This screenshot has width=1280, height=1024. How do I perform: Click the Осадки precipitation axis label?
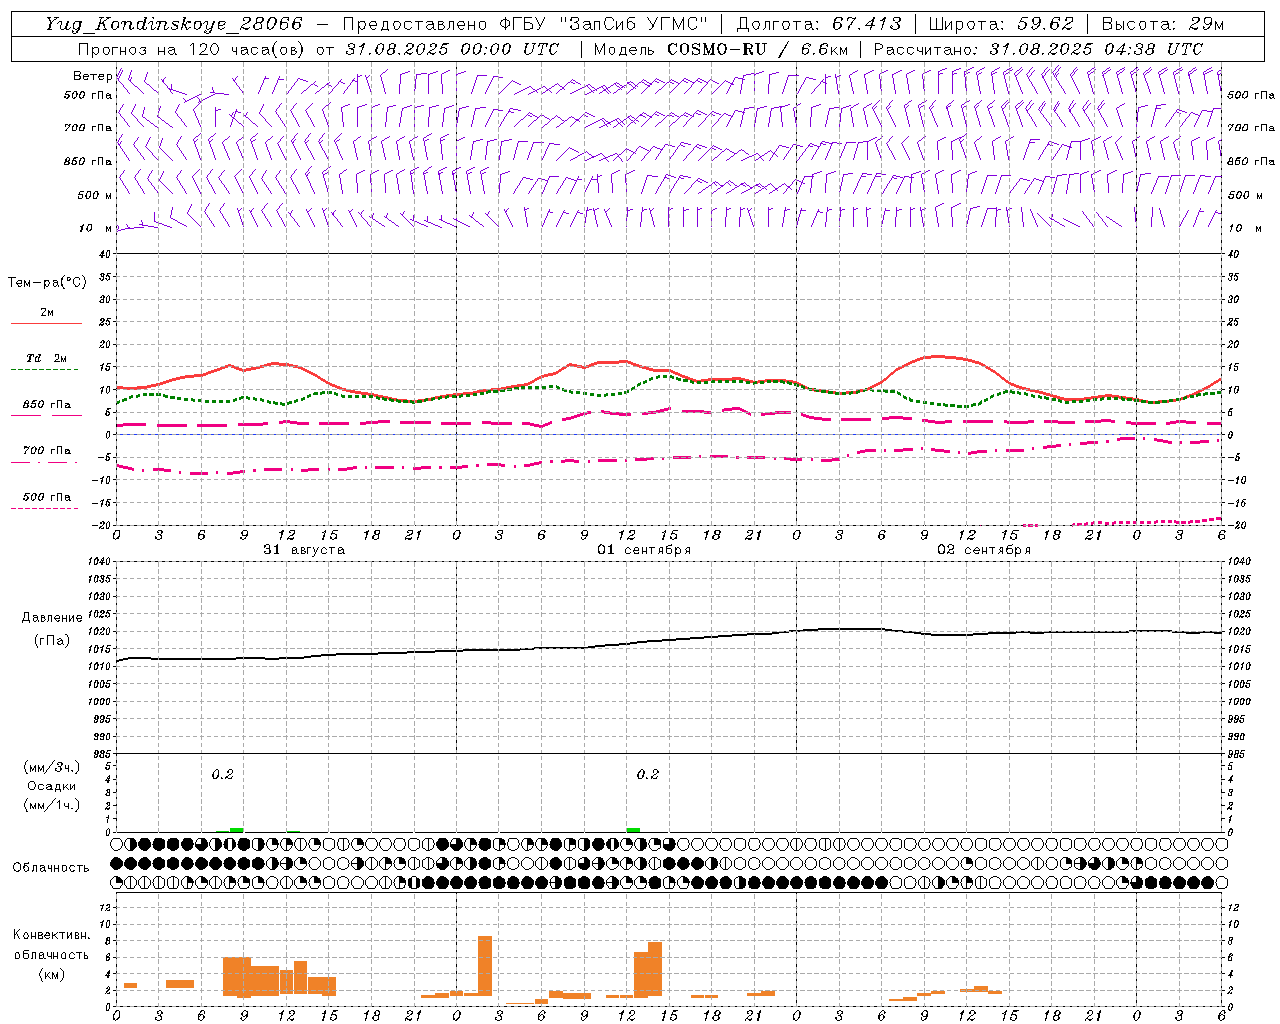[x=52, y=786]
